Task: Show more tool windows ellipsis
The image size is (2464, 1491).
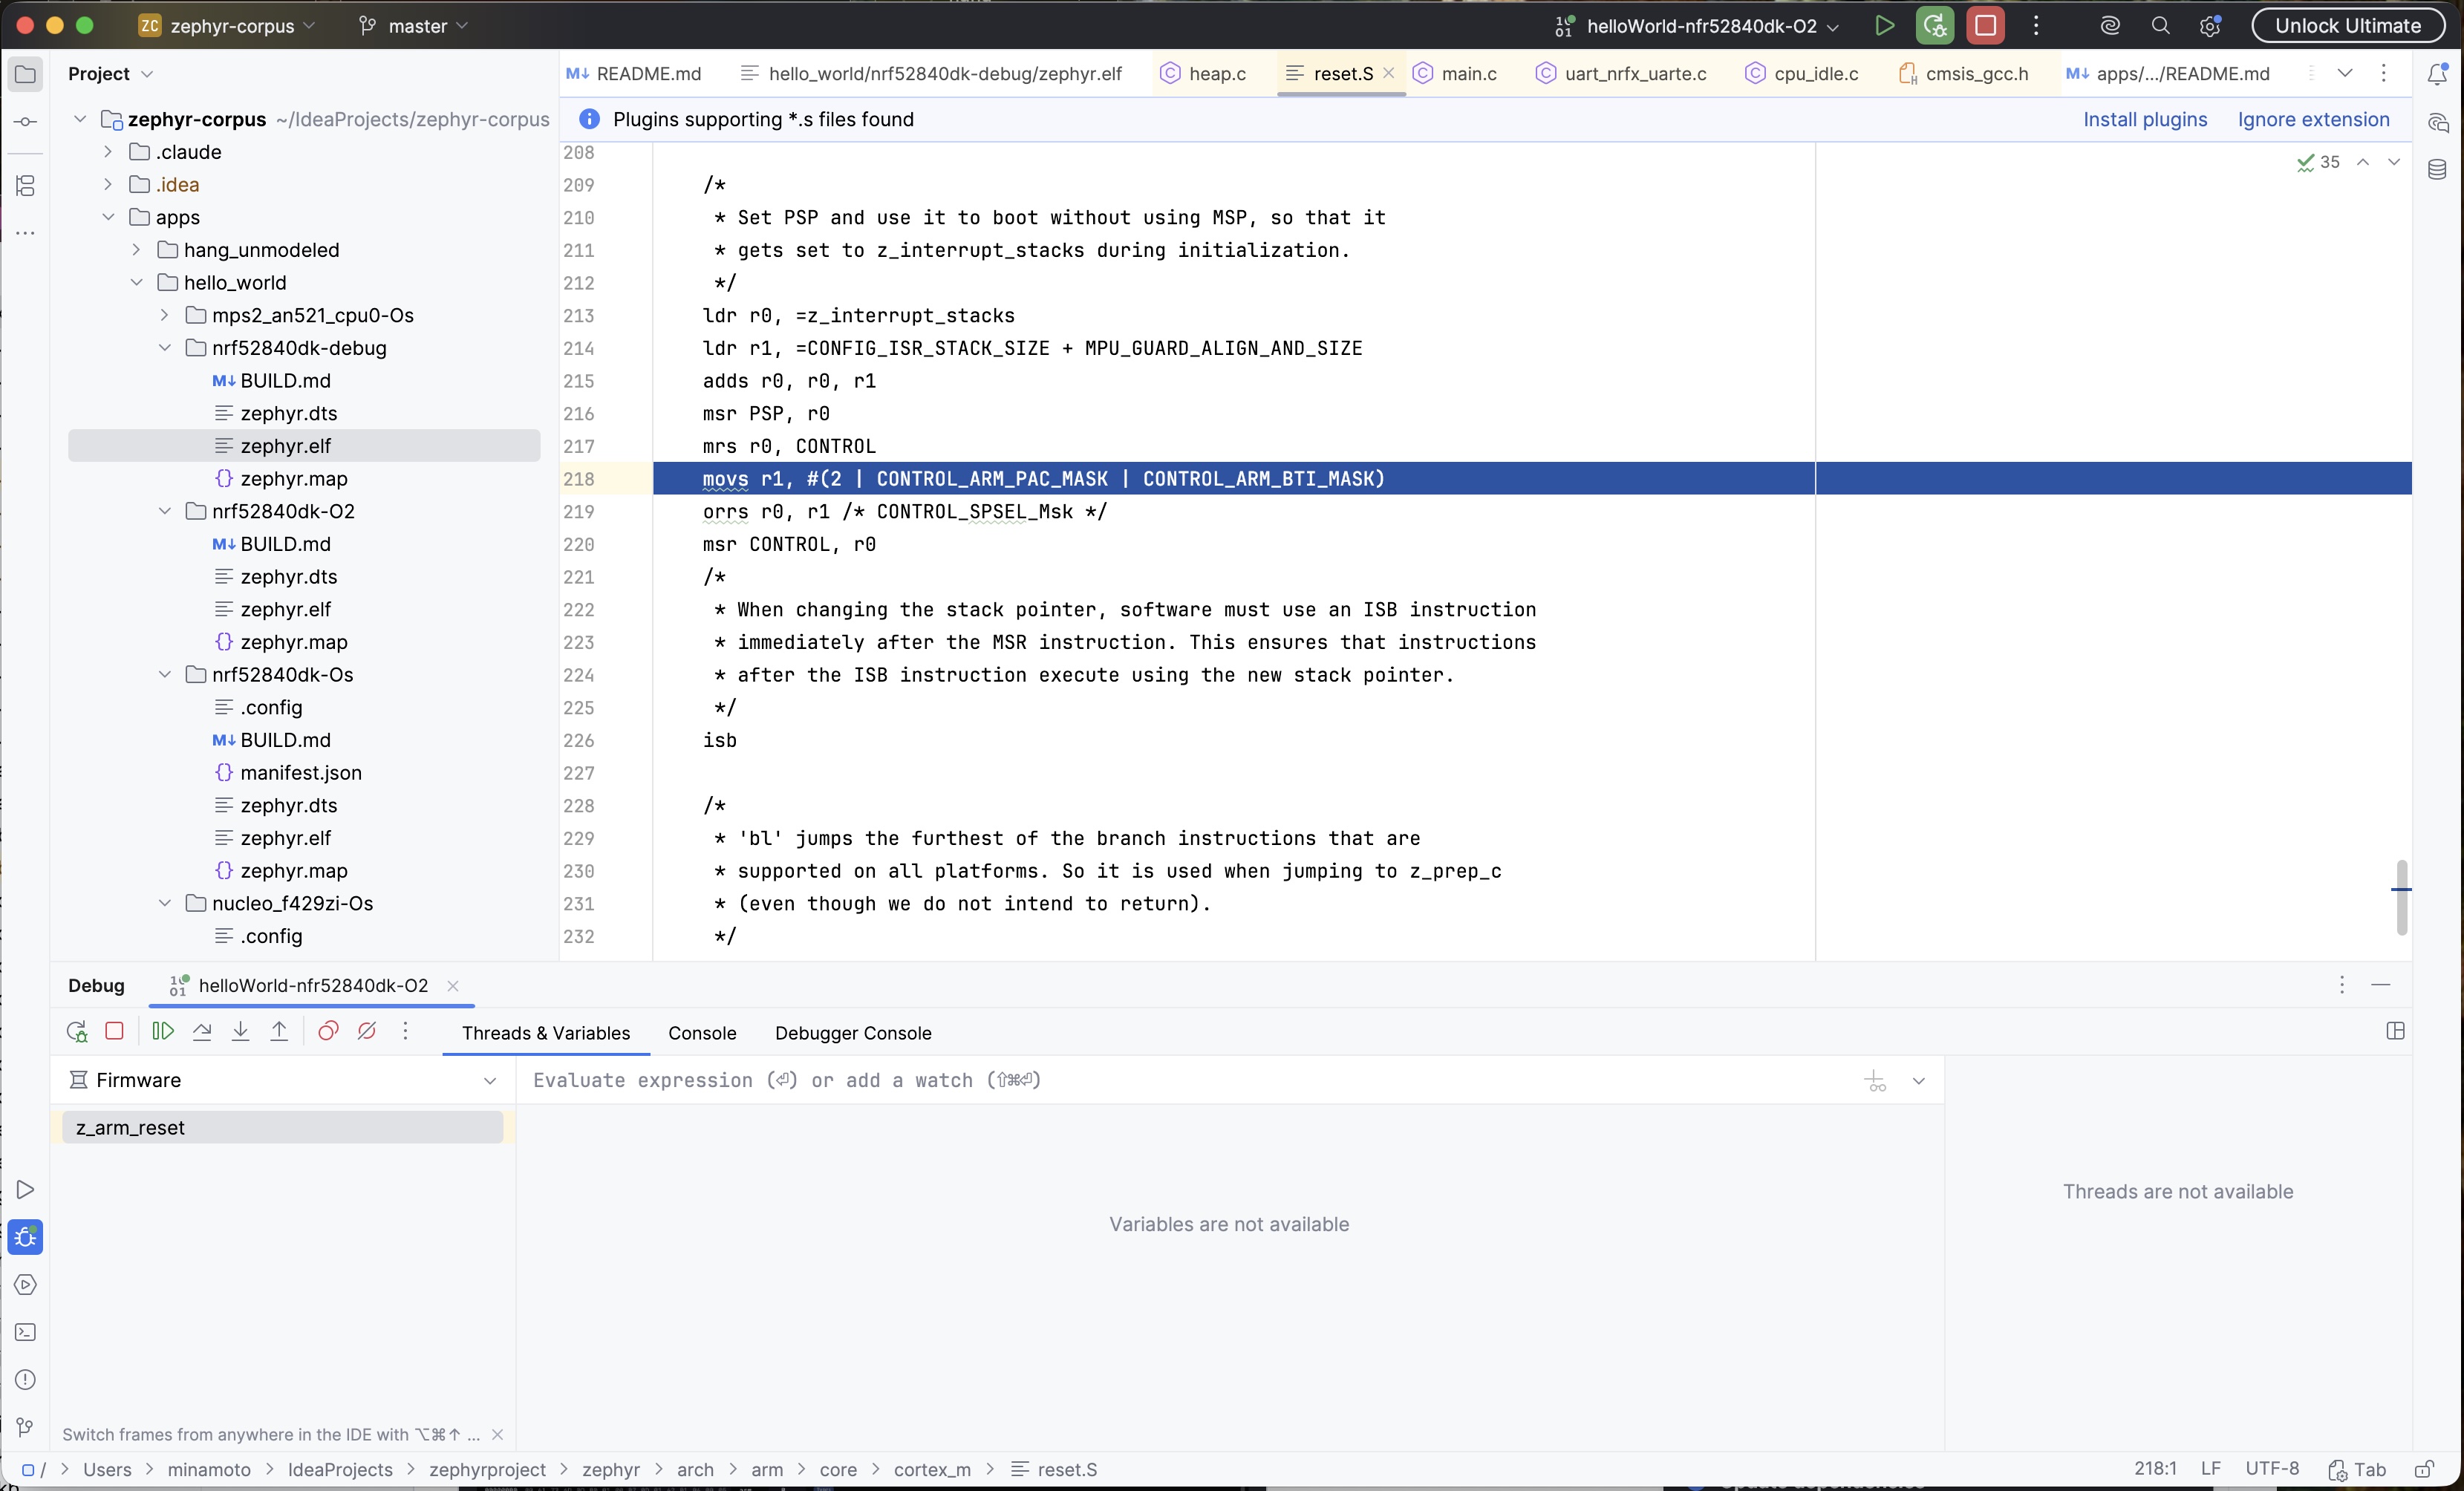Action: click(x=25, y=233)
